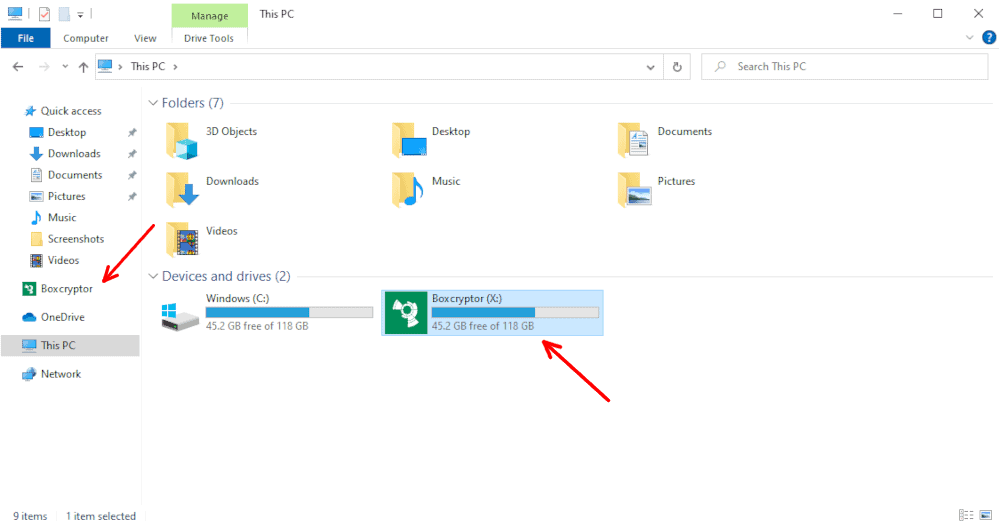The height and width of the screenshot is (527, 1000).
Task: Open the Drive Tools tab
Action: coord(209,38)
